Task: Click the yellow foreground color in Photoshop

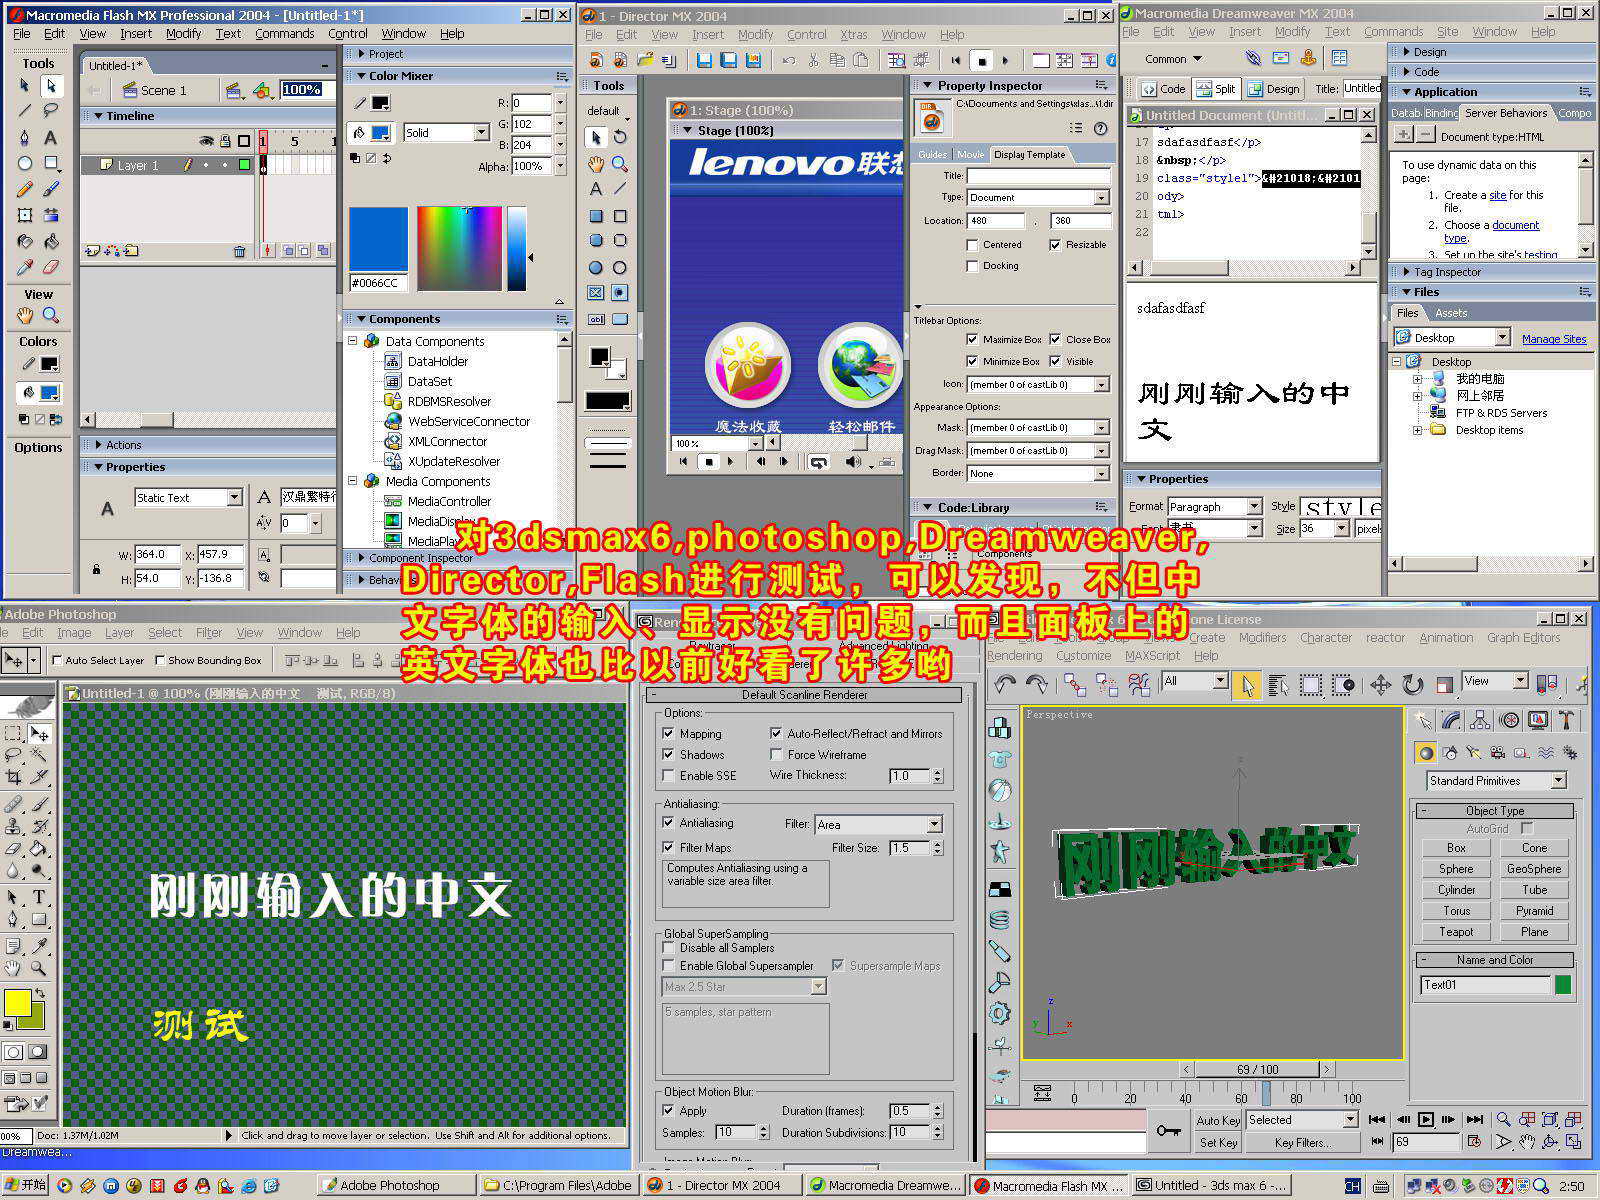Action: [x=17, y=1003]
